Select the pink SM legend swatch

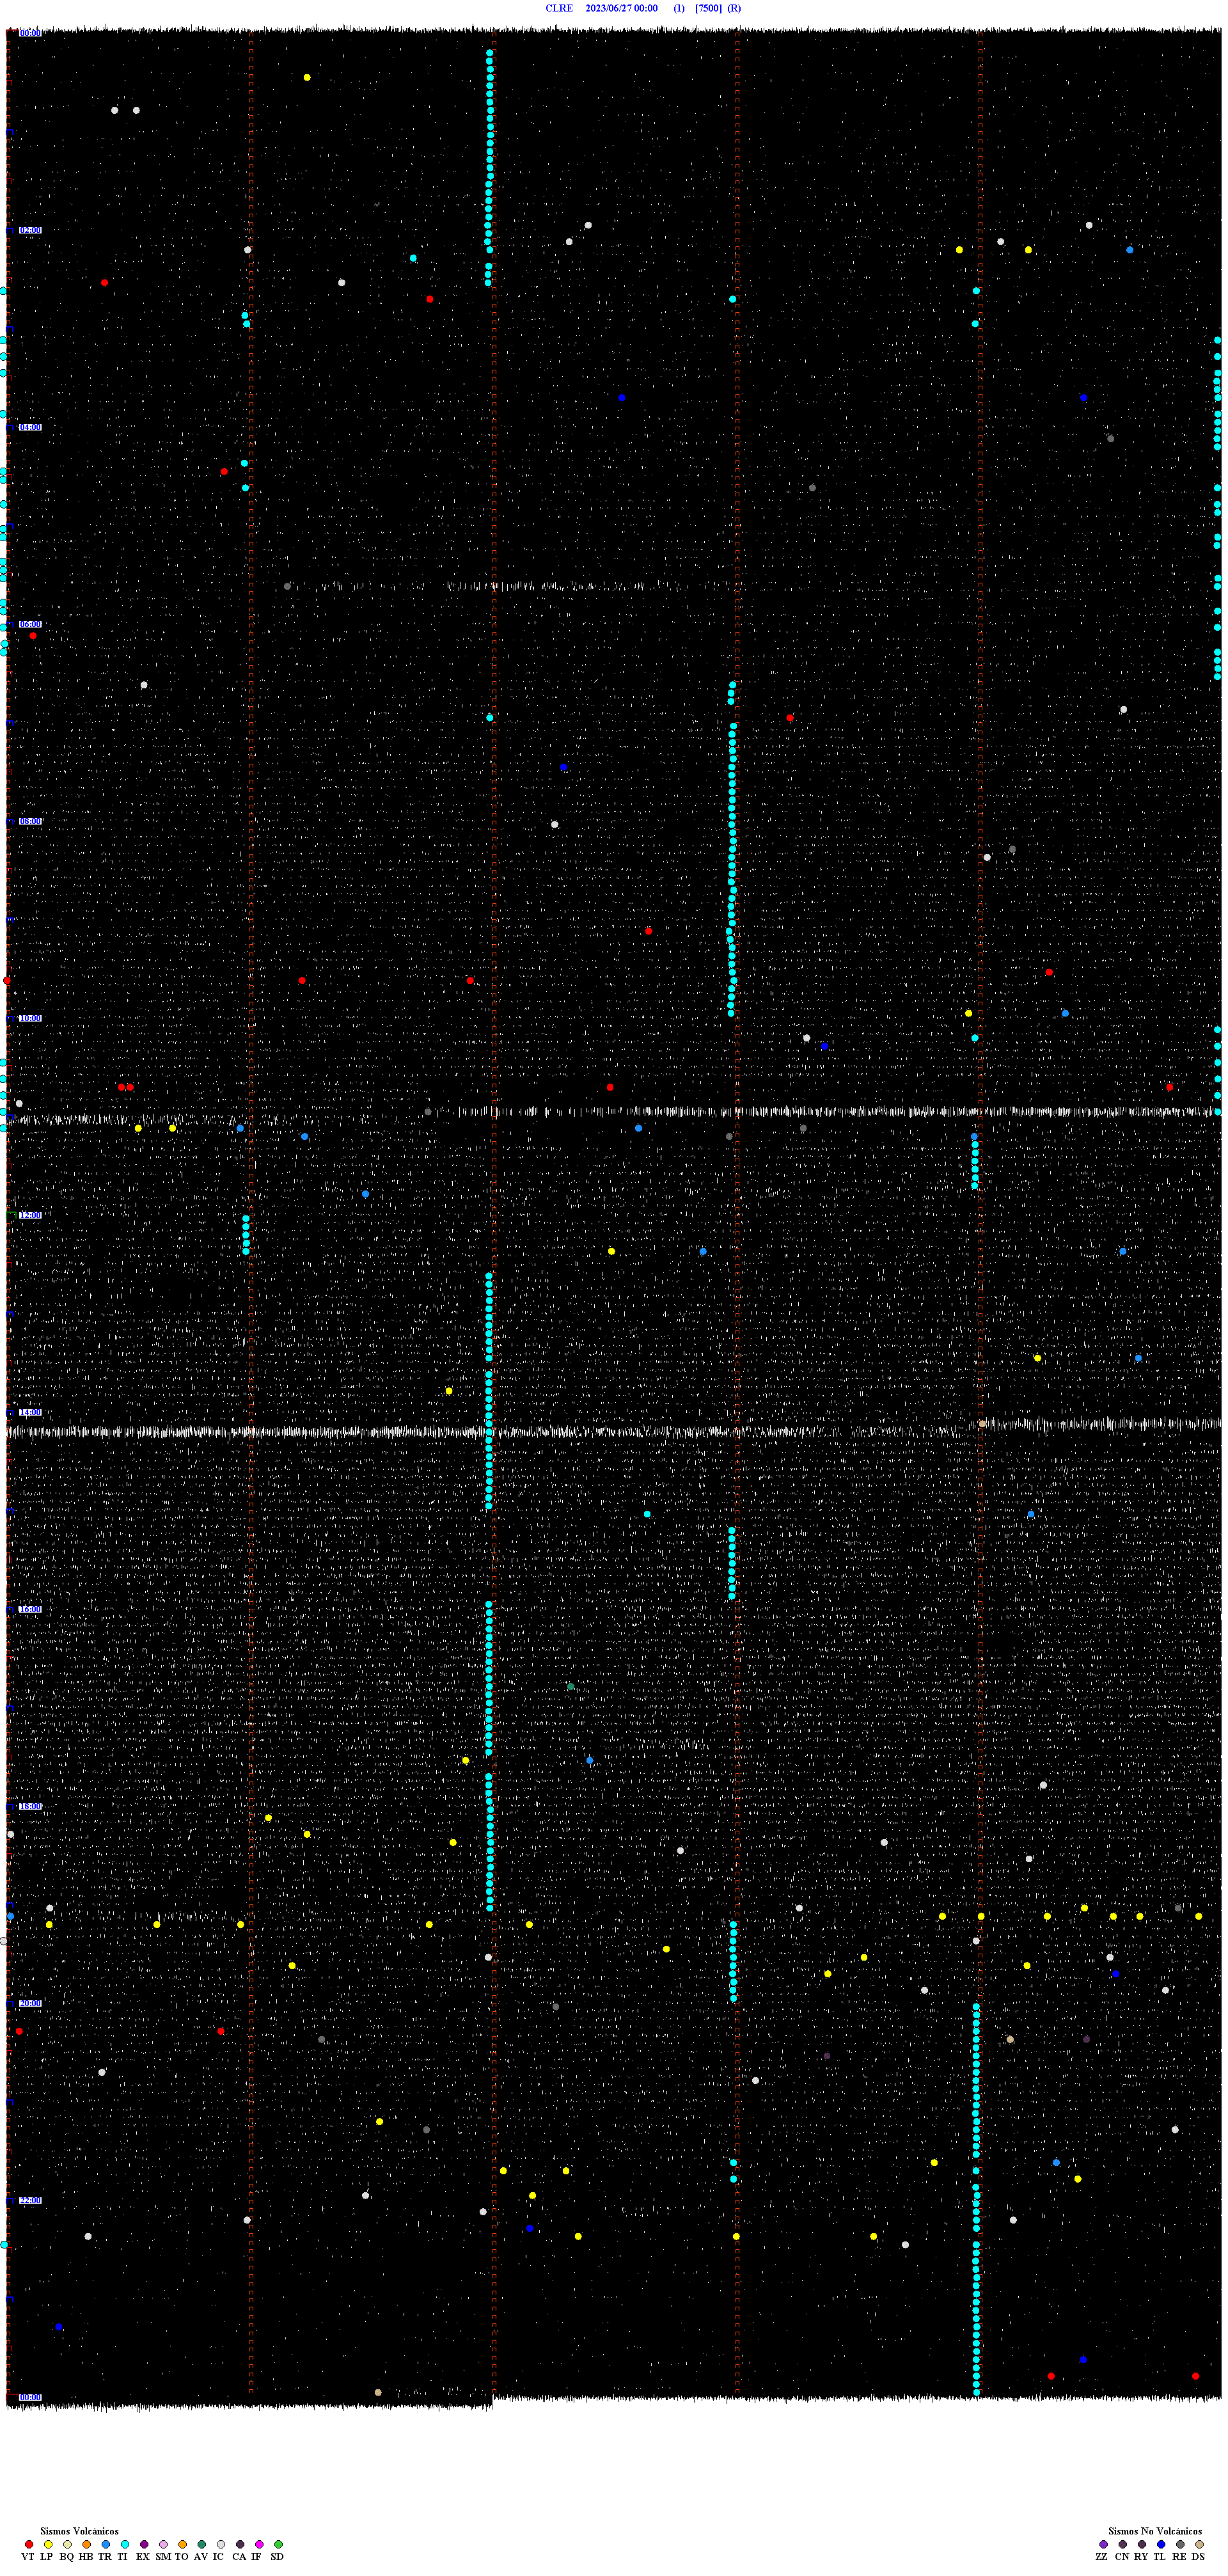[x=163, y=2544]
